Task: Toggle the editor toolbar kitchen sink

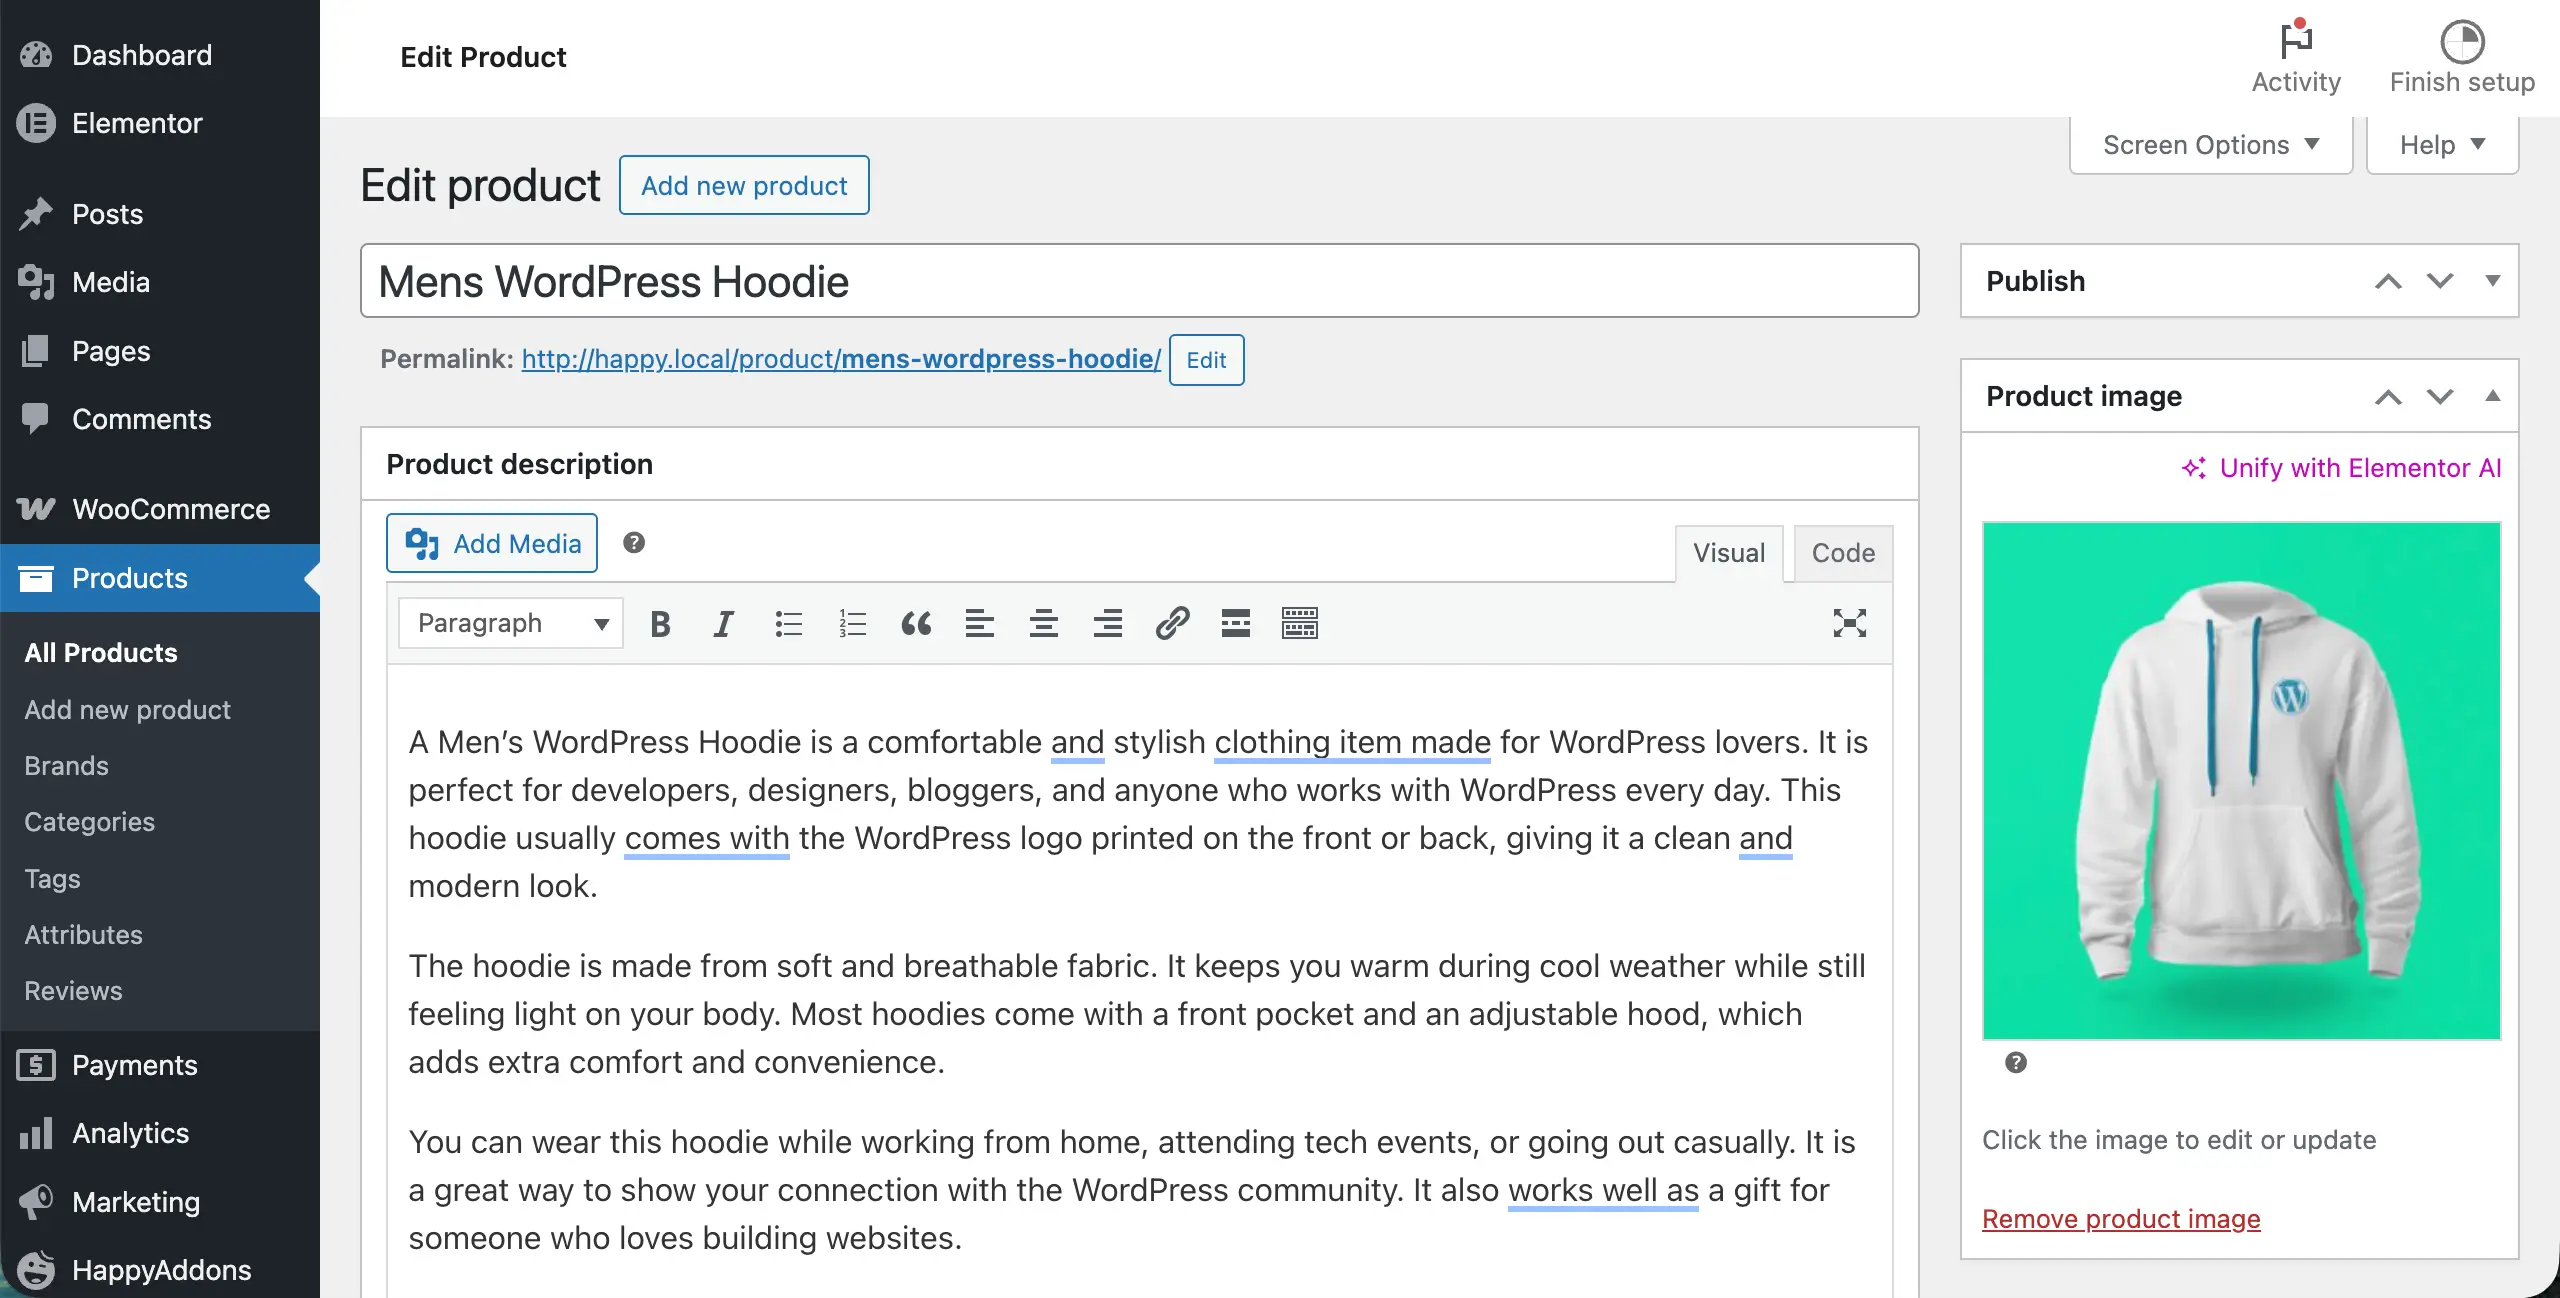Action: click(1300, 623)
